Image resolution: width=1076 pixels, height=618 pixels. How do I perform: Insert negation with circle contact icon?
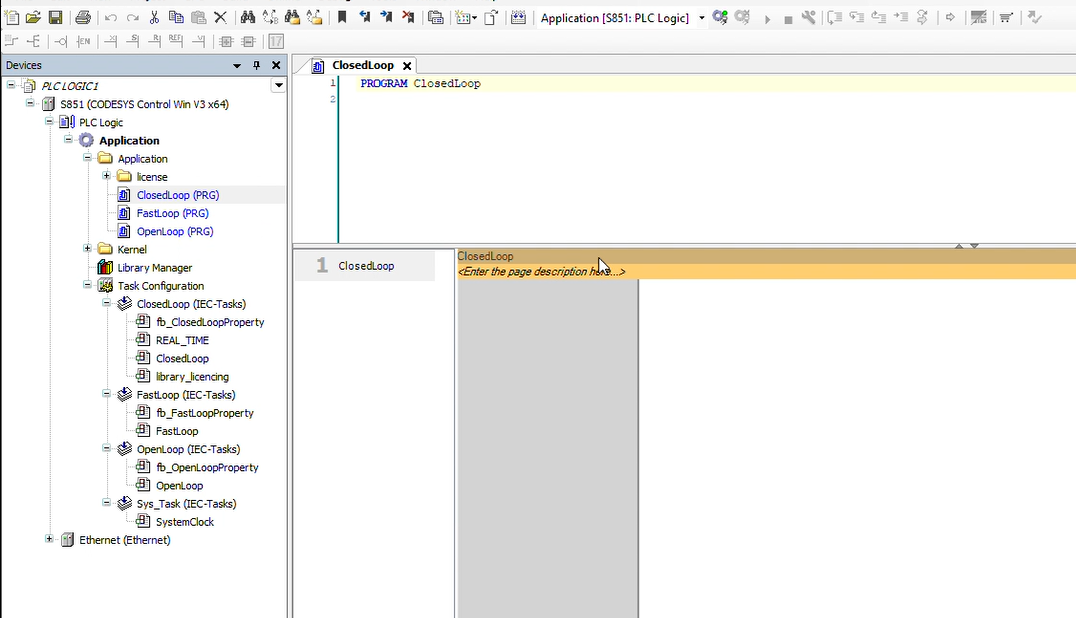[60, 42]
